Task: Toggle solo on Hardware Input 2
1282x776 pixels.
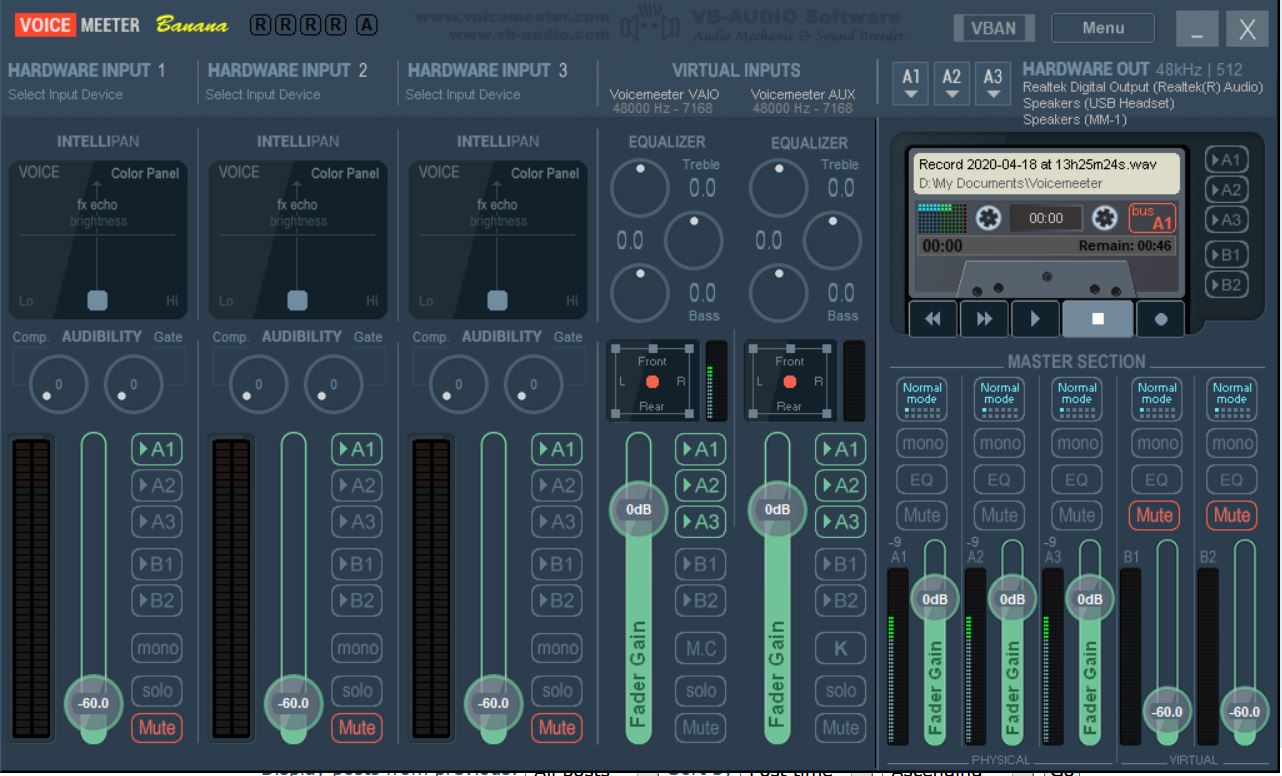Action: (357, 691)
